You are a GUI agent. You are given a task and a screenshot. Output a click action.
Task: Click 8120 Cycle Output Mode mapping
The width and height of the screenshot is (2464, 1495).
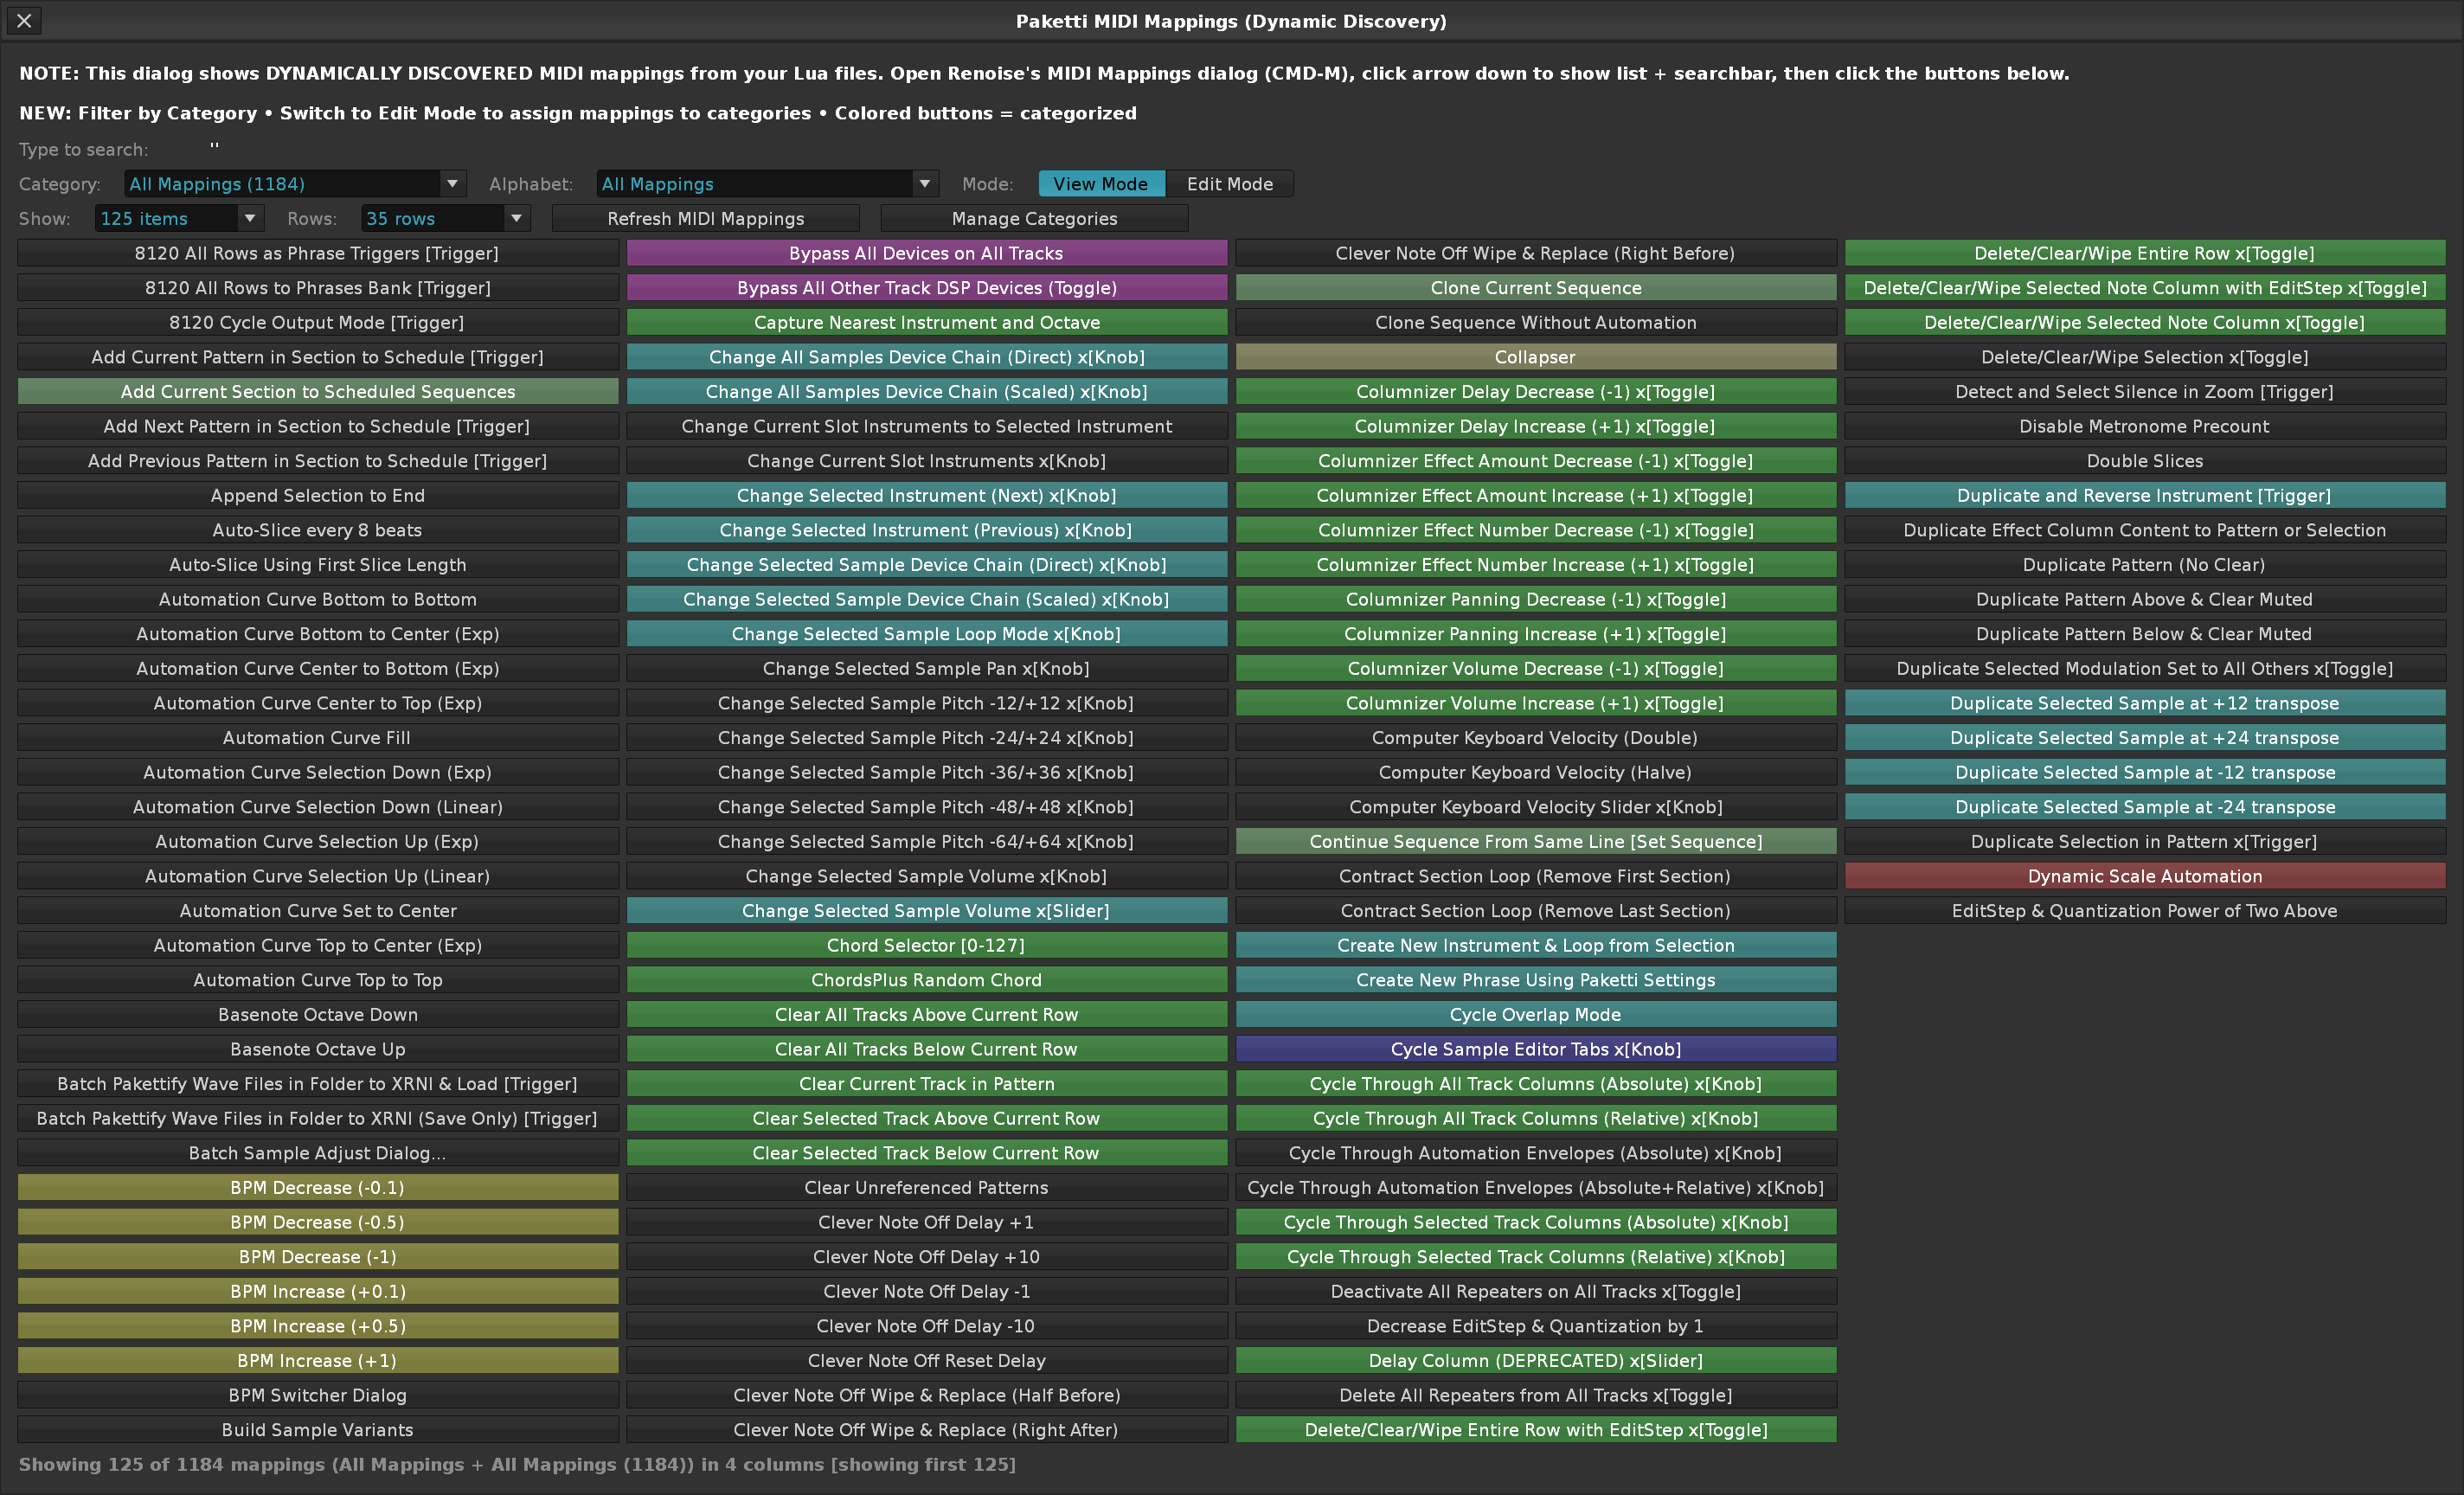point(318,322)
